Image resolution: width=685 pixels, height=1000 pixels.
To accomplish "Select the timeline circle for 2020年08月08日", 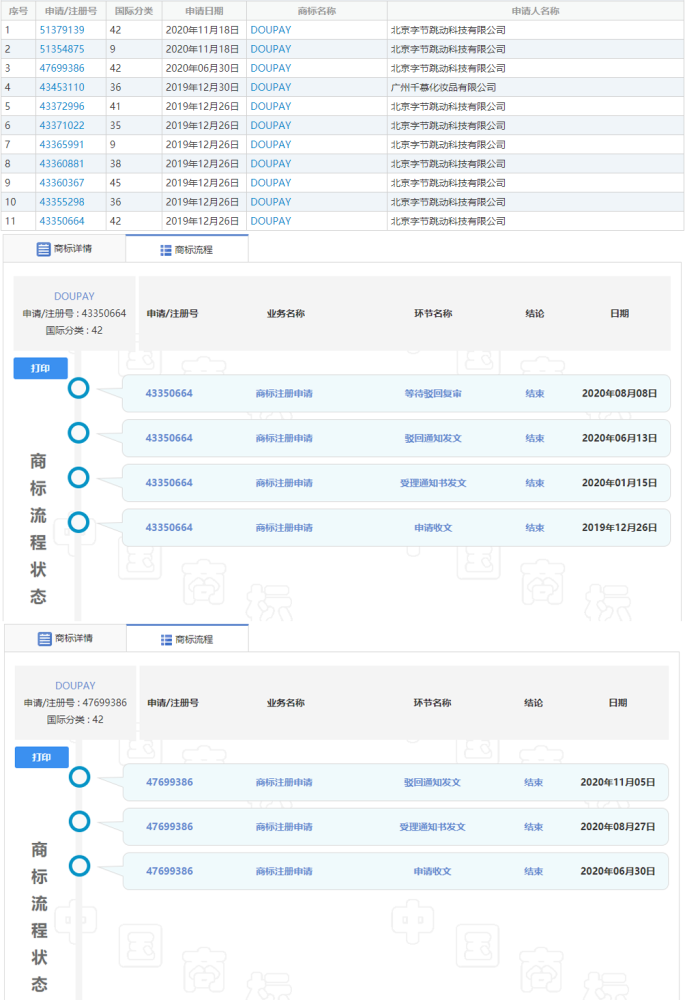I will point(78,388).
